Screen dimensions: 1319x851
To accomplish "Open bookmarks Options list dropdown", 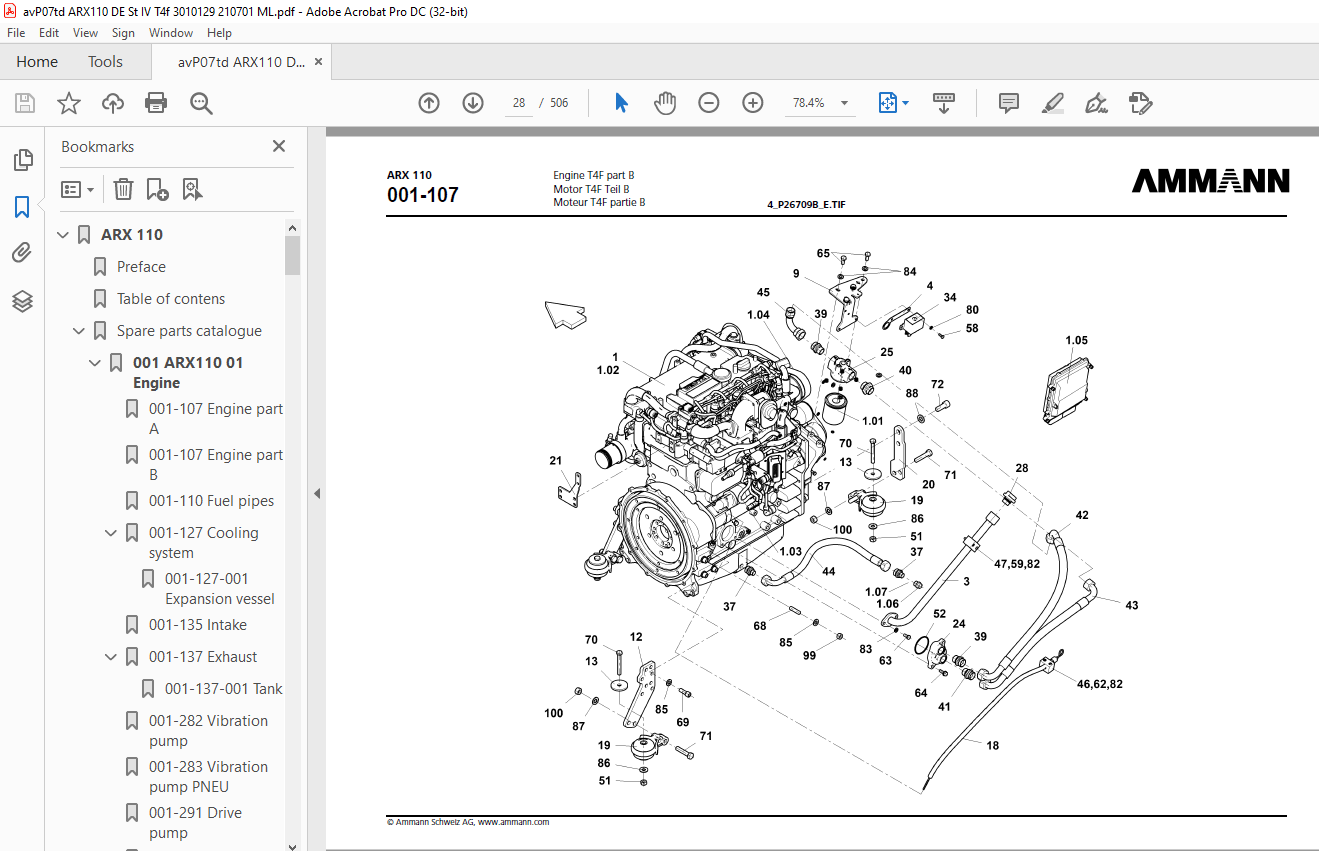I will click(x=78, y=189).
